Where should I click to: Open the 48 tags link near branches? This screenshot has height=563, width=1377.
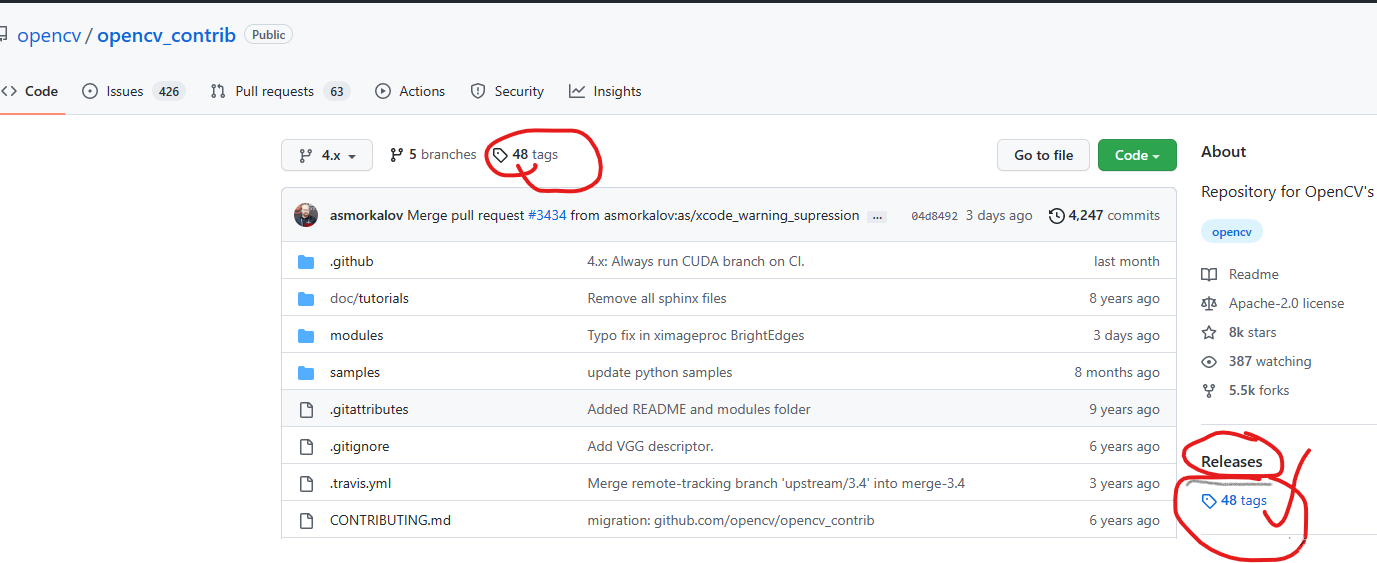pos(525,155)
